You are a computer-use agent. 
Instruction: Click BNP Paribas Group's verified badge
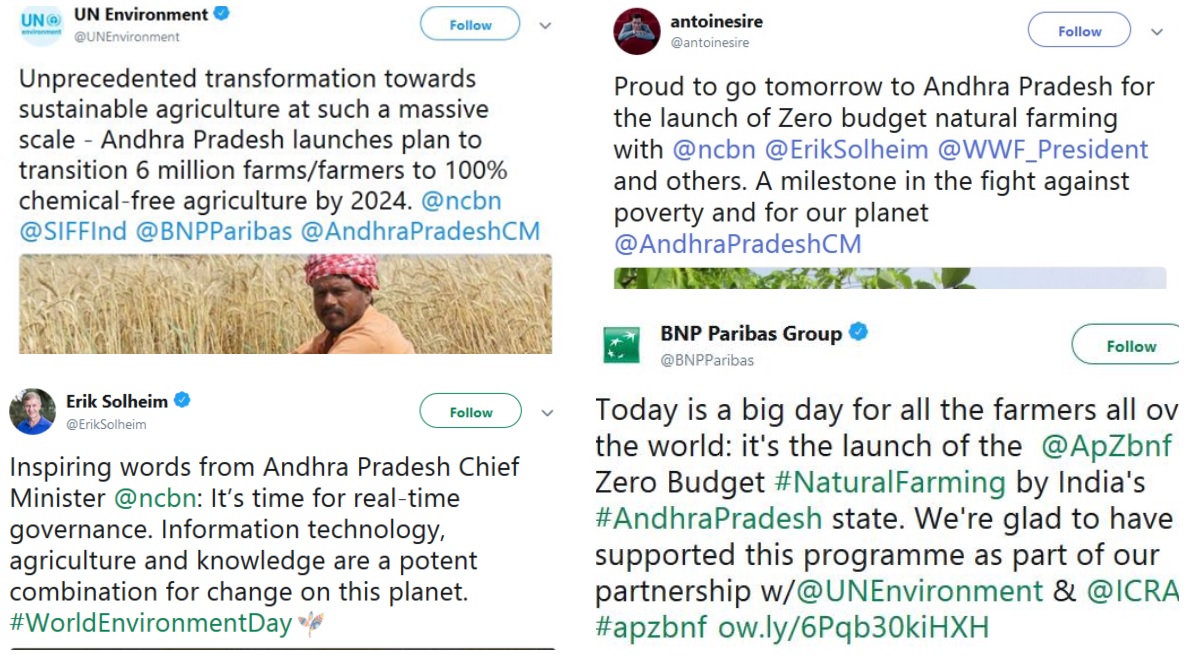(858, 333)
